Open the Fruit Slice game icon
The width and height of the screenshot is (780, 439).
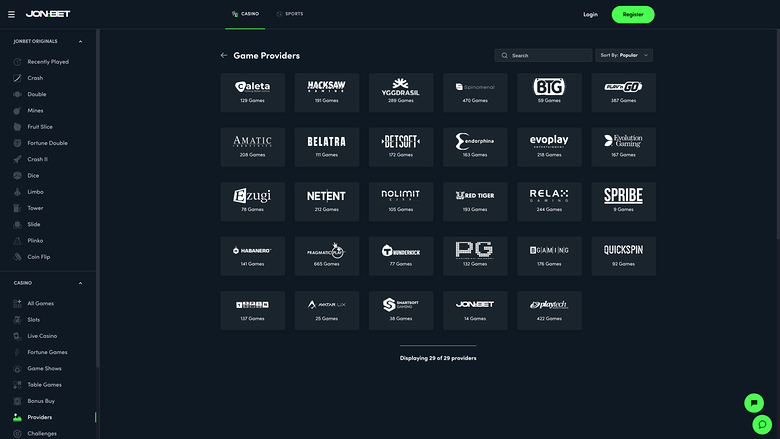(x=17, y=127)
